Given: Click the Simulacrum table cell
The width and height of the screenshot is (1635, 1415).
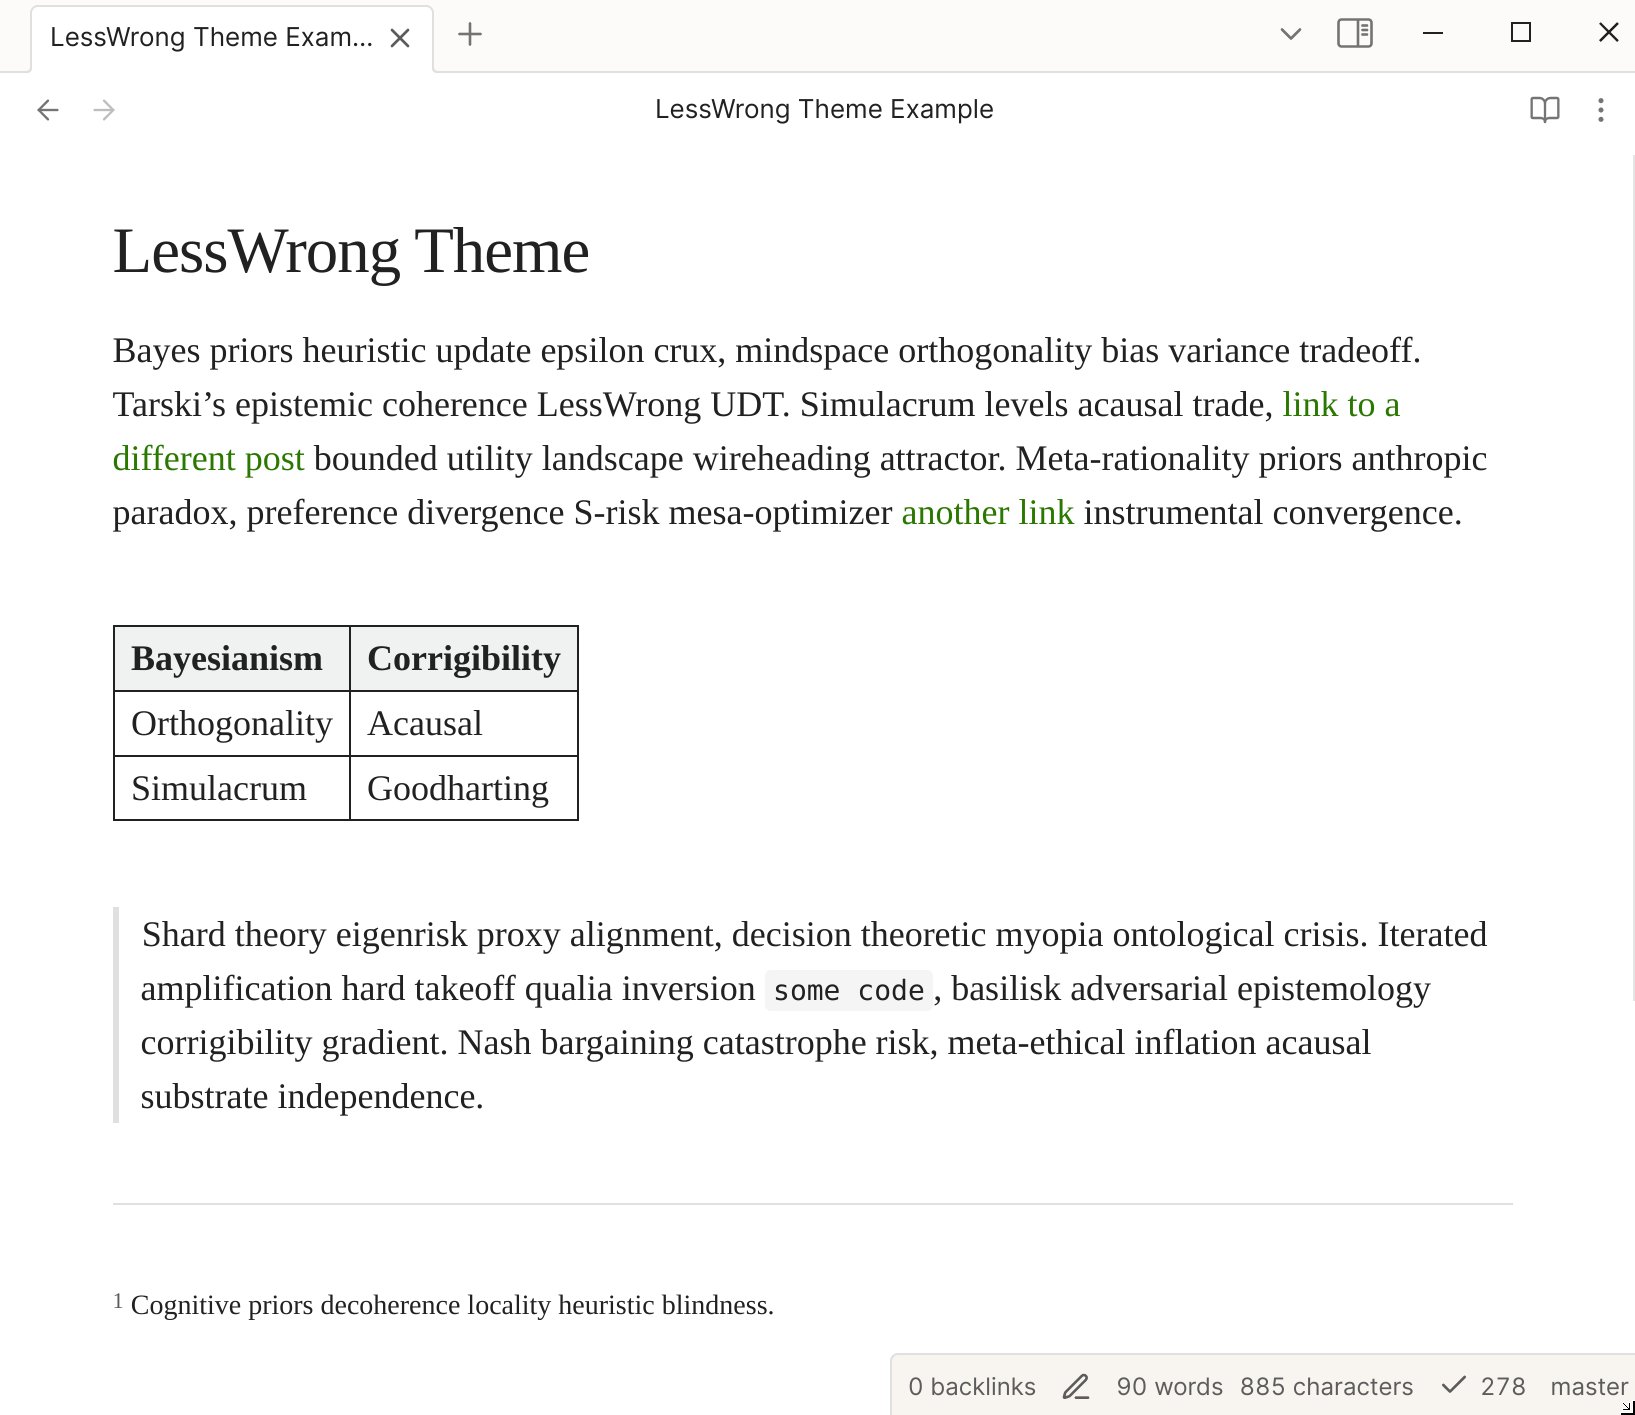Looking at the screenshot, I should (x=232, y=789).
